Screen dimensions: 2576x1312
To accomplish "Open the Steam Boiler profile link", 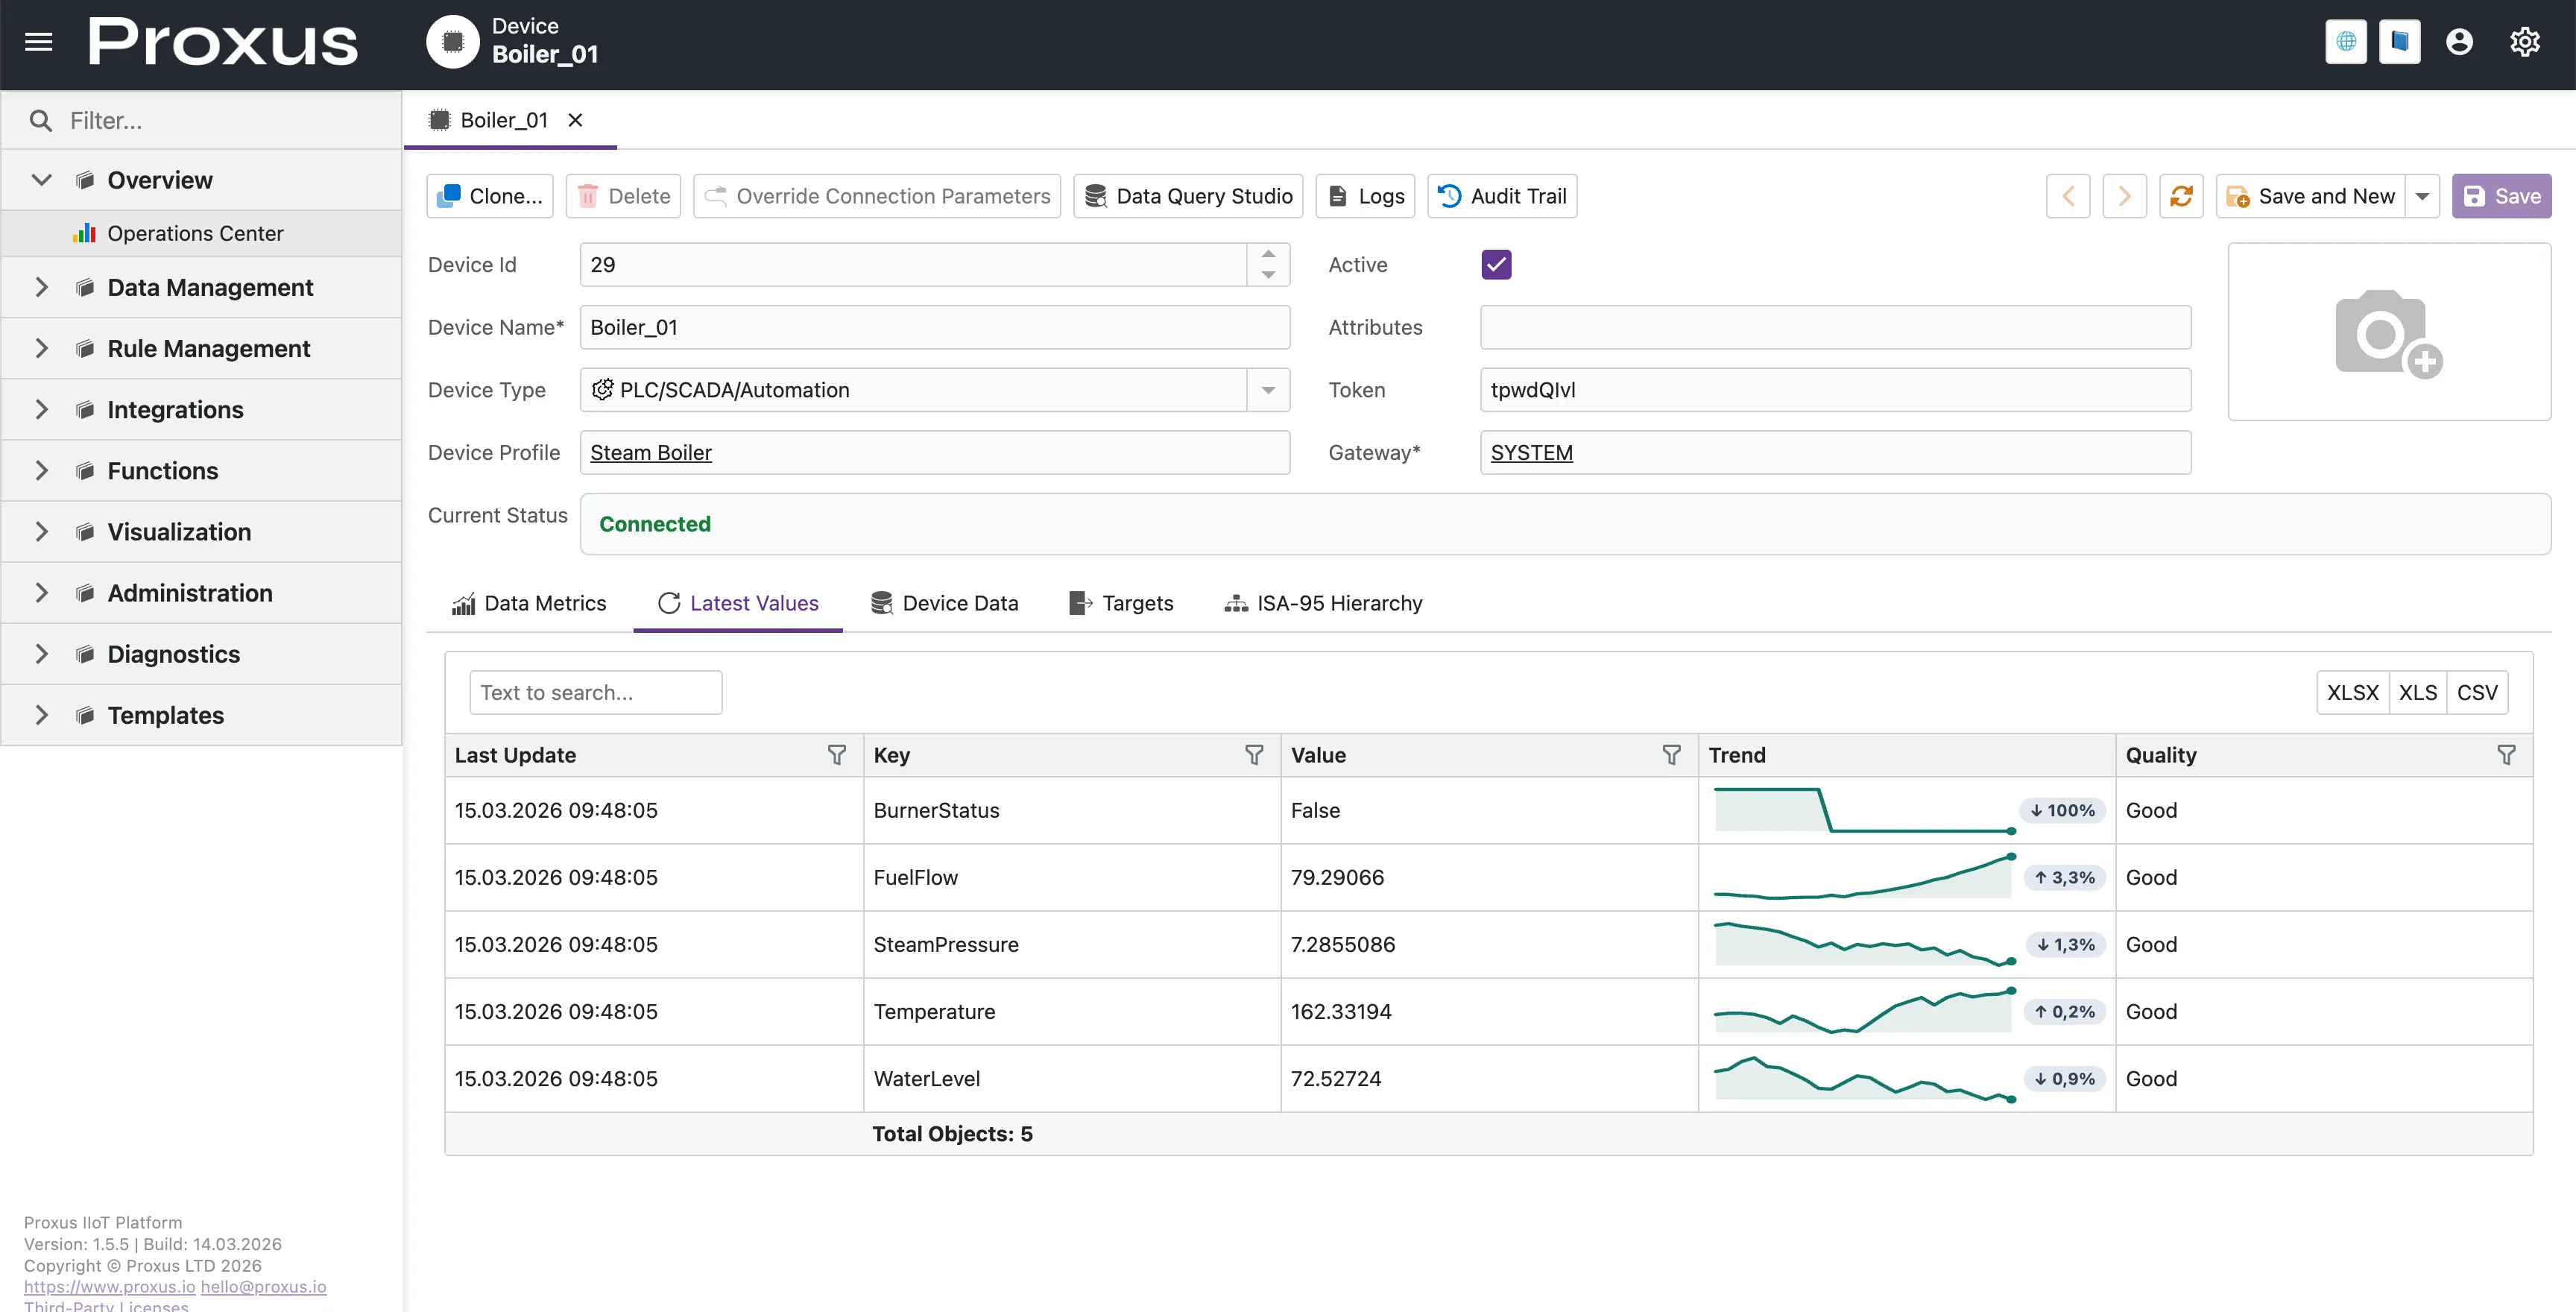I will pyautogui.click(x=650, y=453).
